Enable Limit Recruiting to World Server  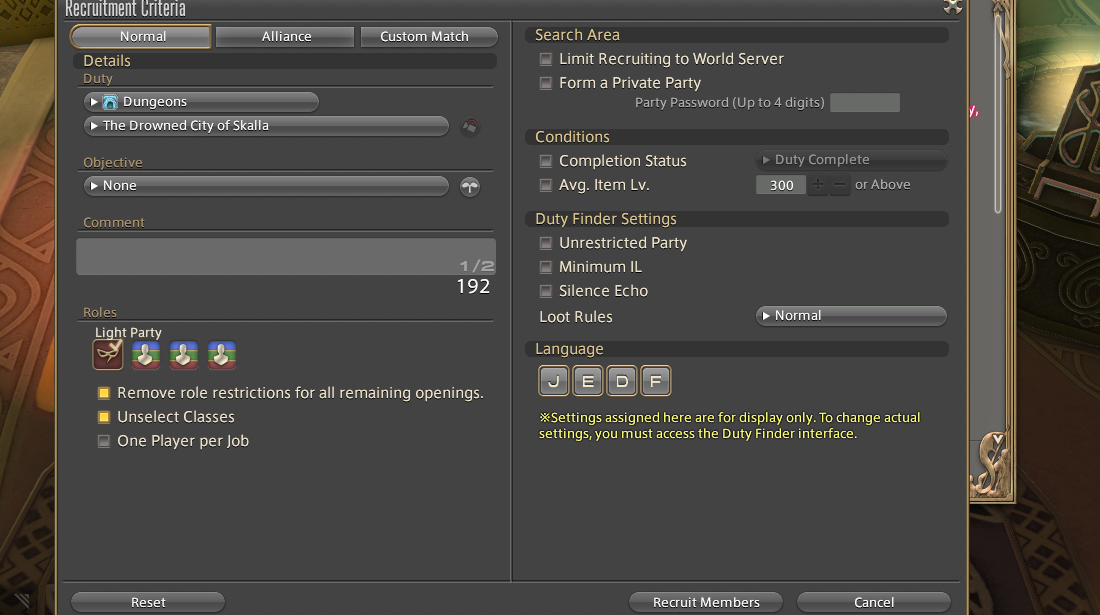tap(546, 60)
